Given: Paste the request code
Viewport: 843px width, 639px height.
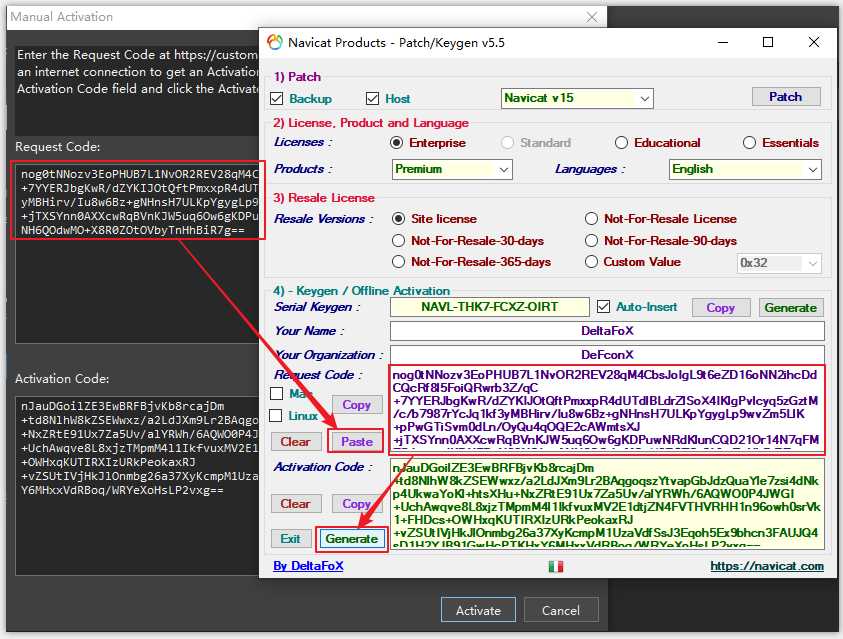Looking at the screenshot, I should pyautogui.click(x=356, y=442).
